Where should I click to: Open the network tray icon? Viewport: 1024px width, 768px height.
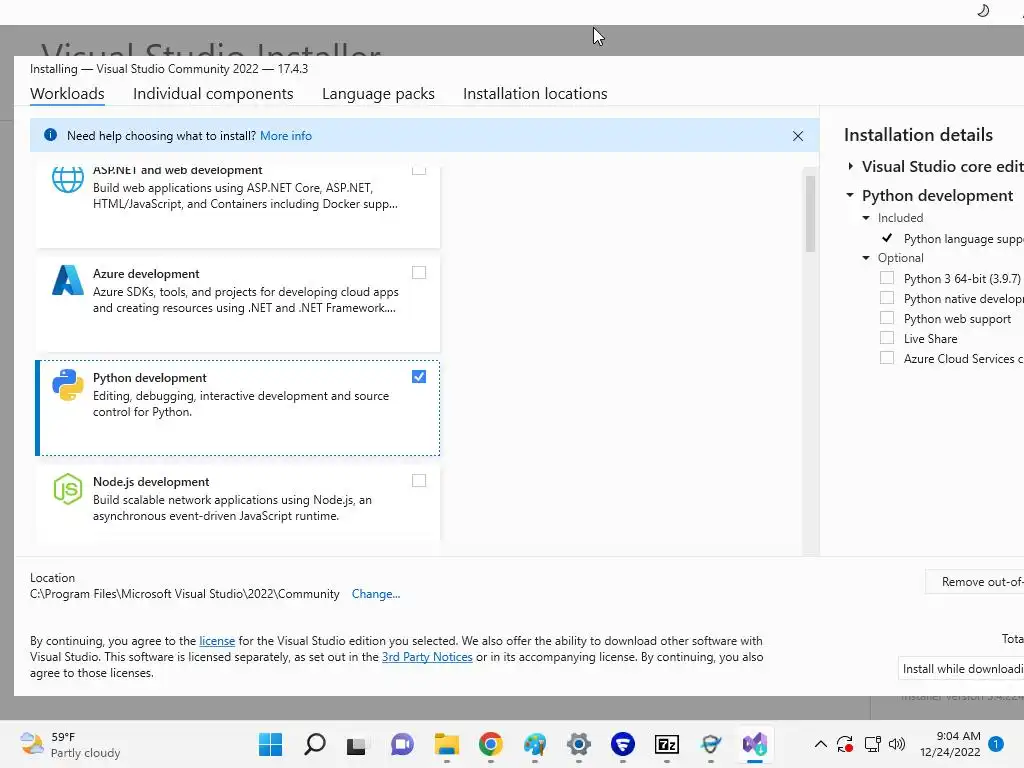pos(872,744)
